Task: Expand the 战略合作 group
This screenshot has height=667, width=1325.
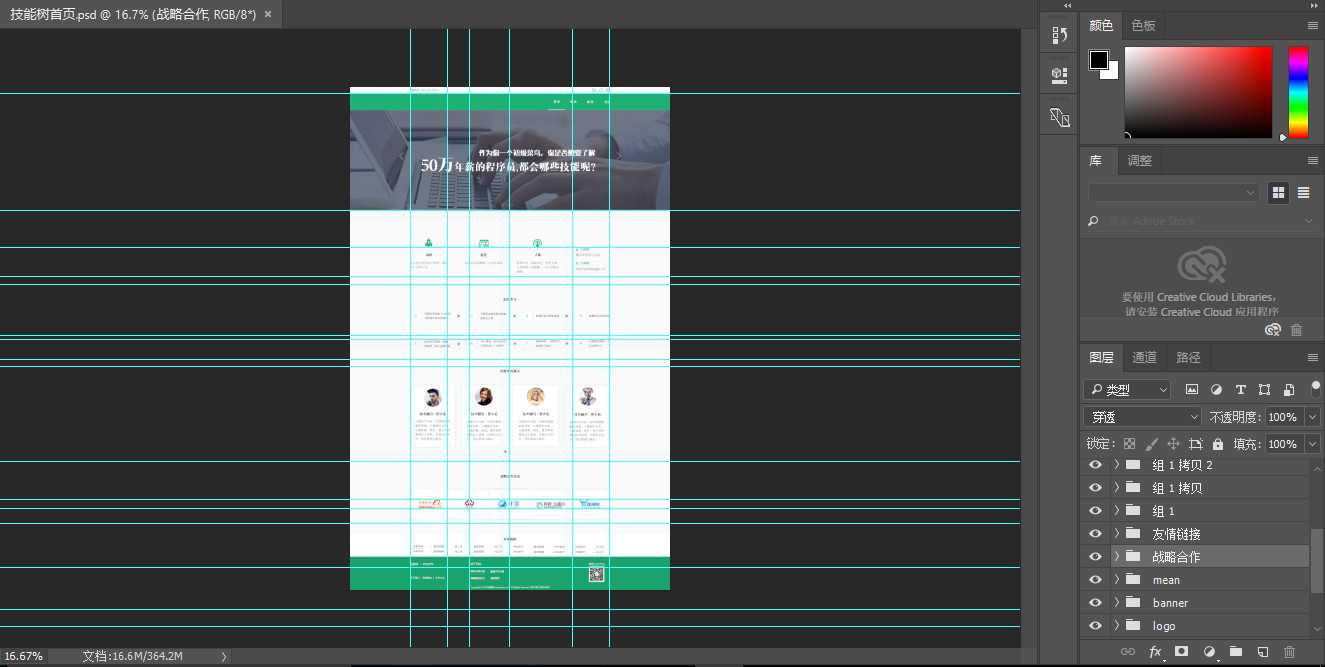Action: [x=1116, y=557]
